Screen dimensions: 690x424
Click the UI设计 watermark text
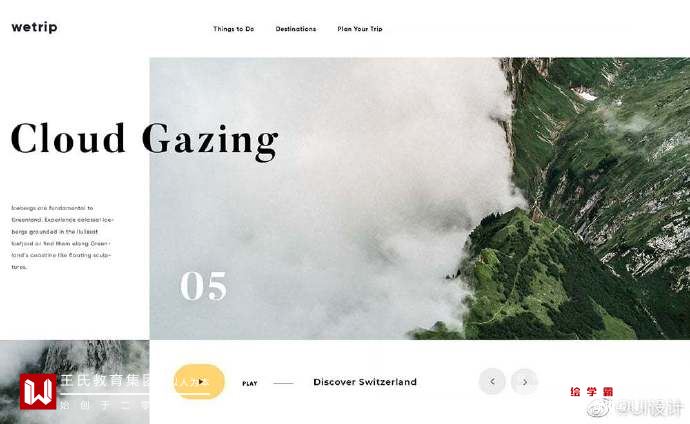click(649, 408)
